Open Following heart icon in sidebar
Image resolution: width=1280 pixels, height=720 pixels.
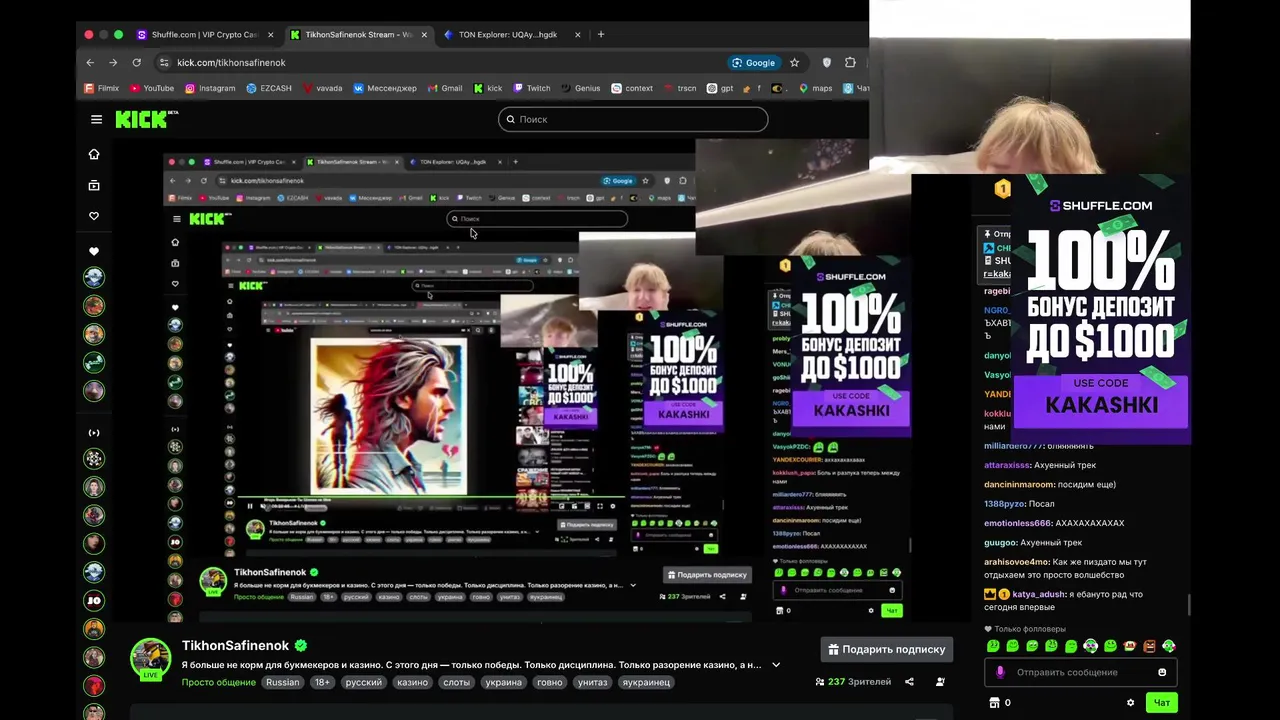pos(94,216)
